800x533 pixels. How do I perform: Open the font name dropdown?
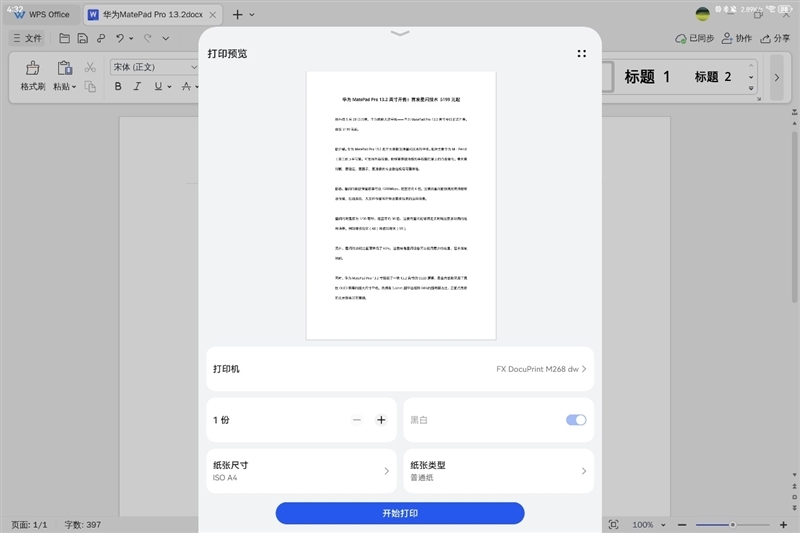click(x=194, y=67)
